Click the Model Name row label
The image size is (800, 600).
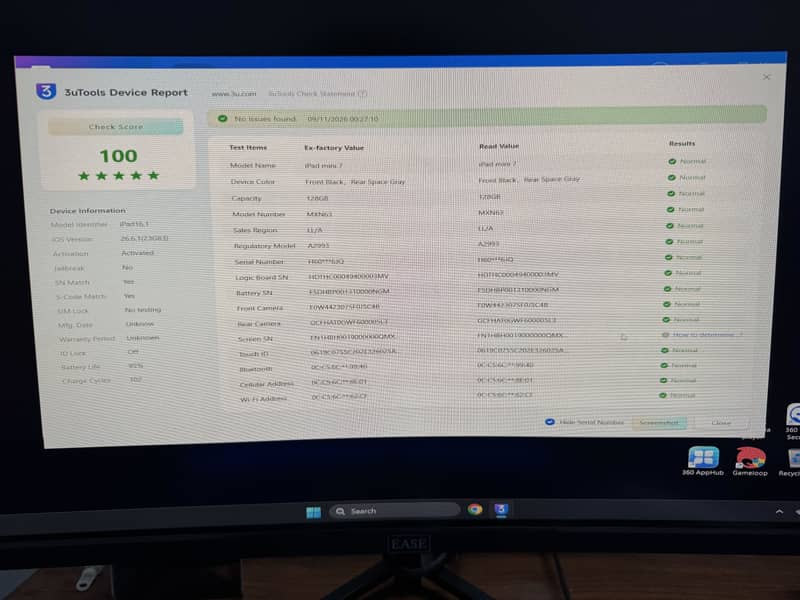253,165
